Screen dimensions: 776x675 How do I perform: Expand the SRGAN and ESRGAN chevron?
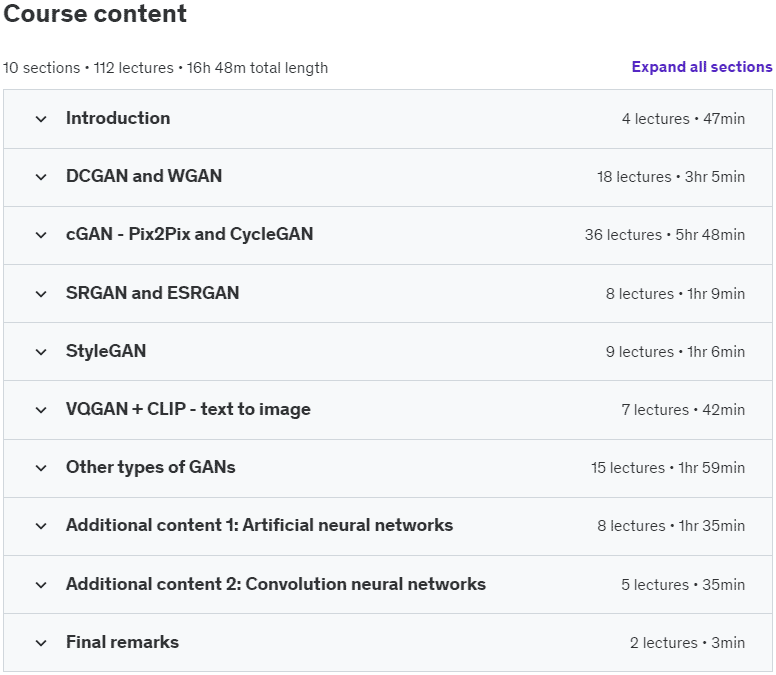41,294
